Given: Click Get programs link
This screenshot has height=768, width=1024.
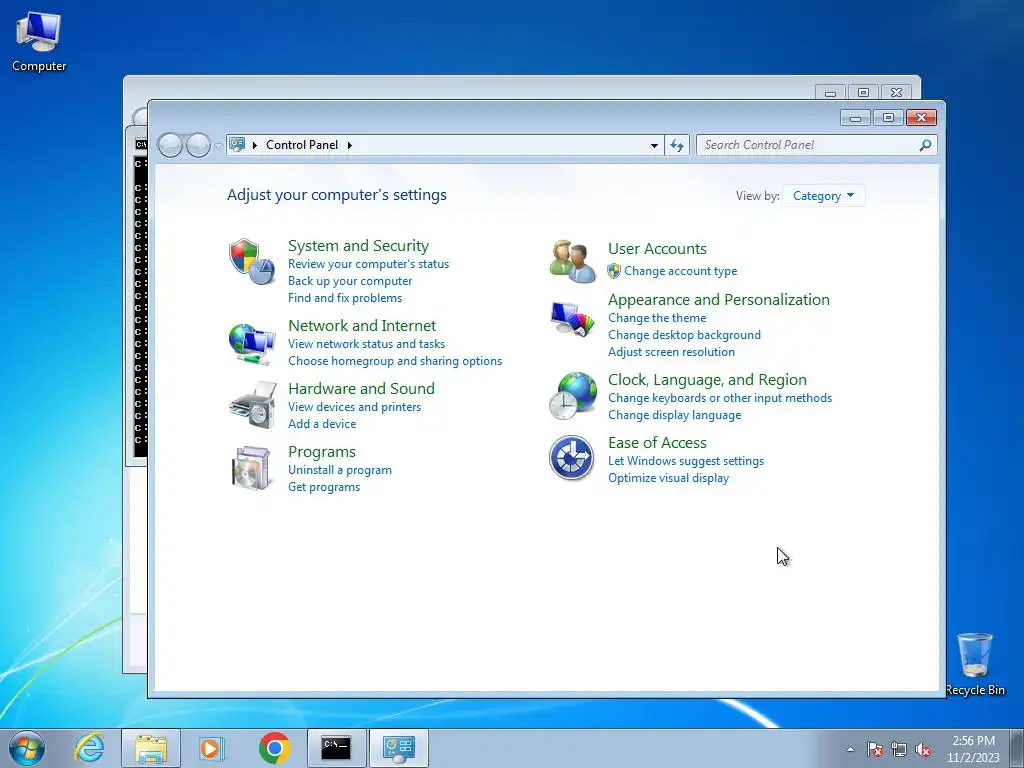Looking at the screenshot, I should 324,487.
